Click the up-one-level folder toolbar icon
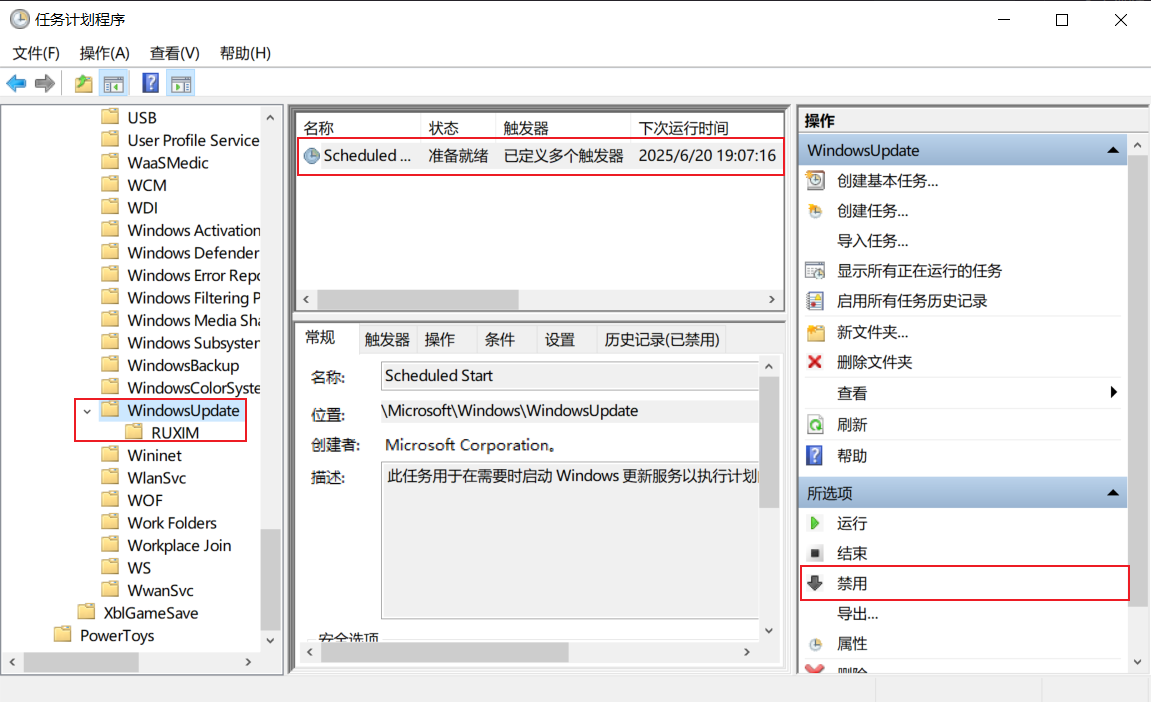This screenshot has width=1151, height=702. tap(84, 84)
